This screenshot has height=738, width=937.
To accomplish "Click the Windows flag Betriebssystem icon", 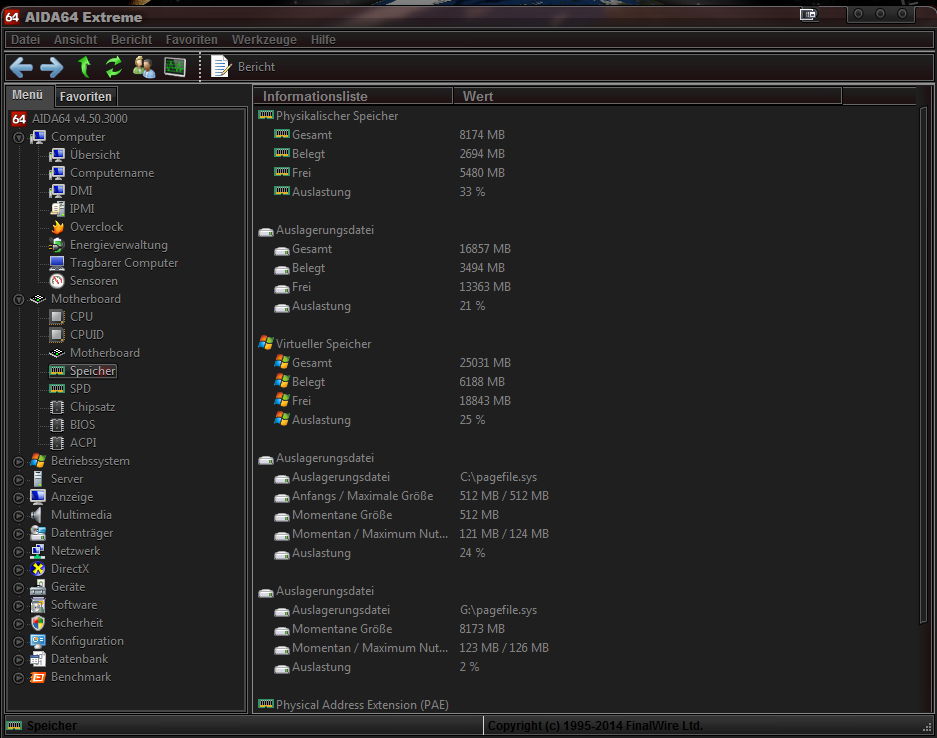I will click(x=38, y=461).
